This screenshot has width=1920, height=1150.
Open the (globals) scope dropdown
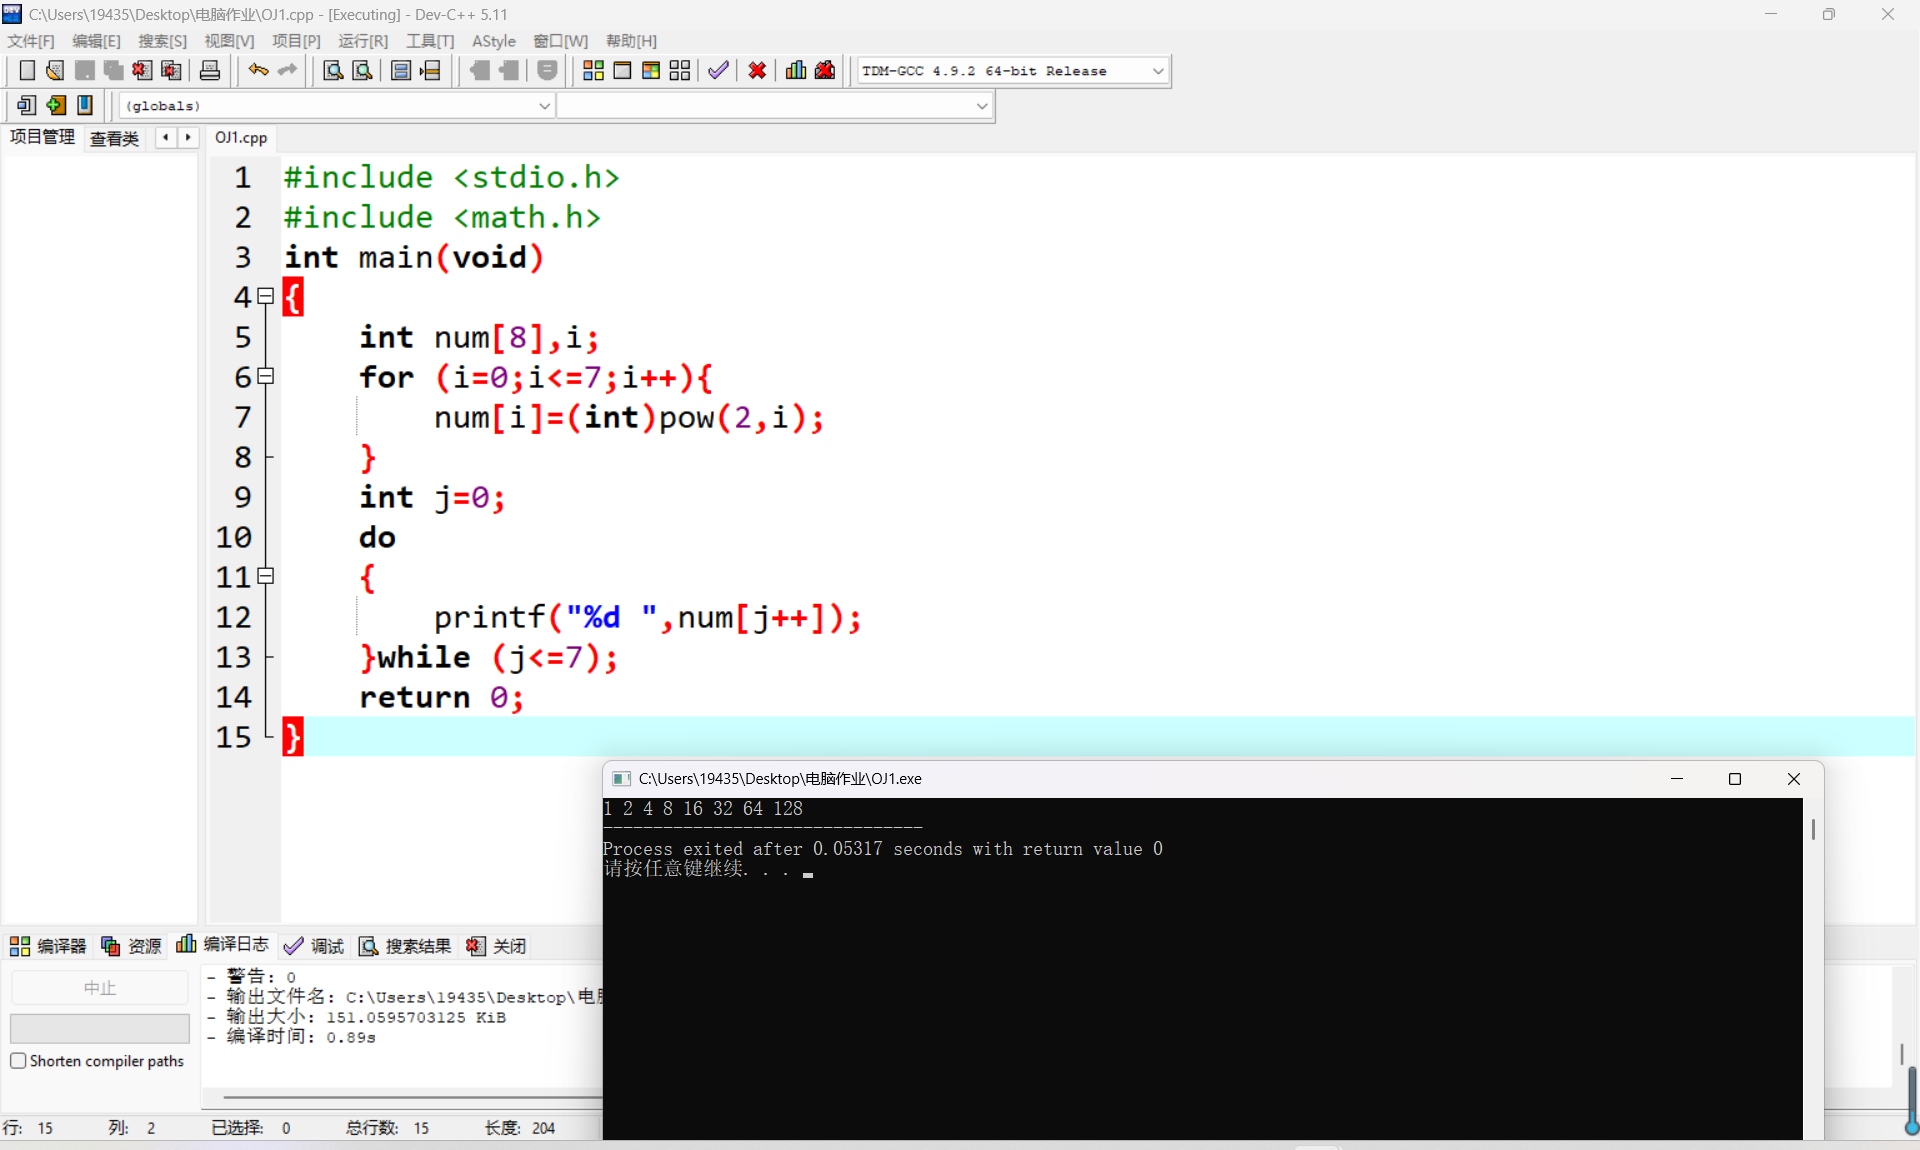[x=544, y=105]
